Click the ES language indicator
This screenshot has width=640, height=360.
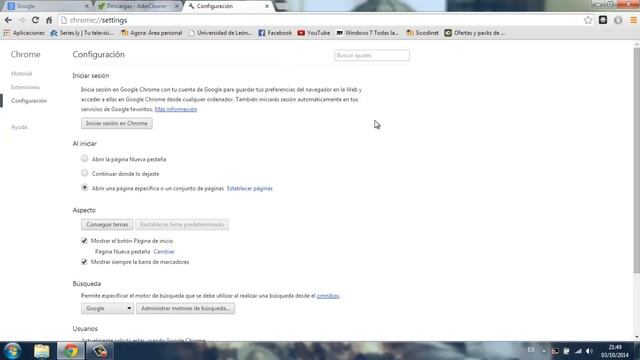[x=531, y=350]
